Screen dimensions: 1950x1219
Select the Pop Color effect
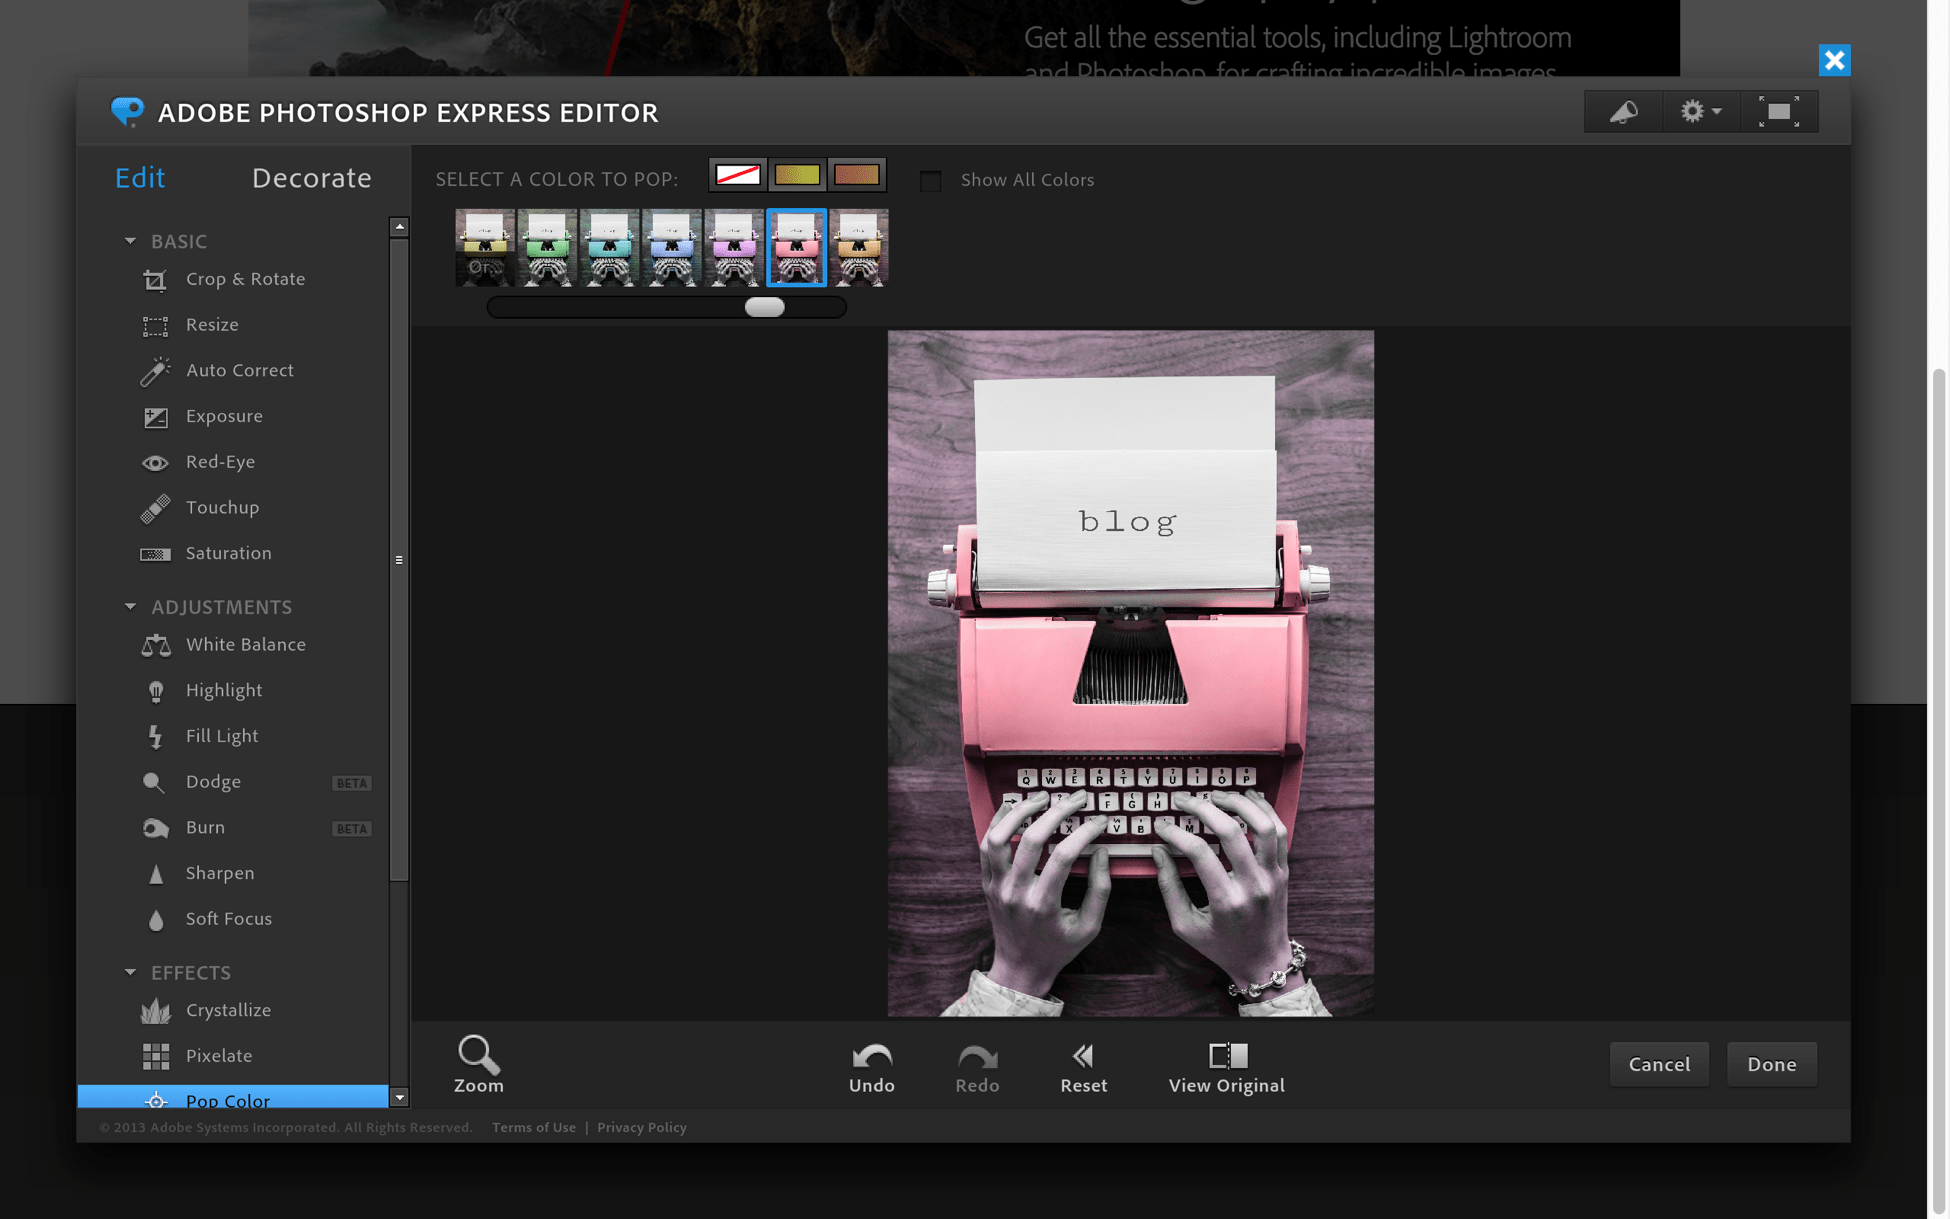click(x=227, y=1100)
